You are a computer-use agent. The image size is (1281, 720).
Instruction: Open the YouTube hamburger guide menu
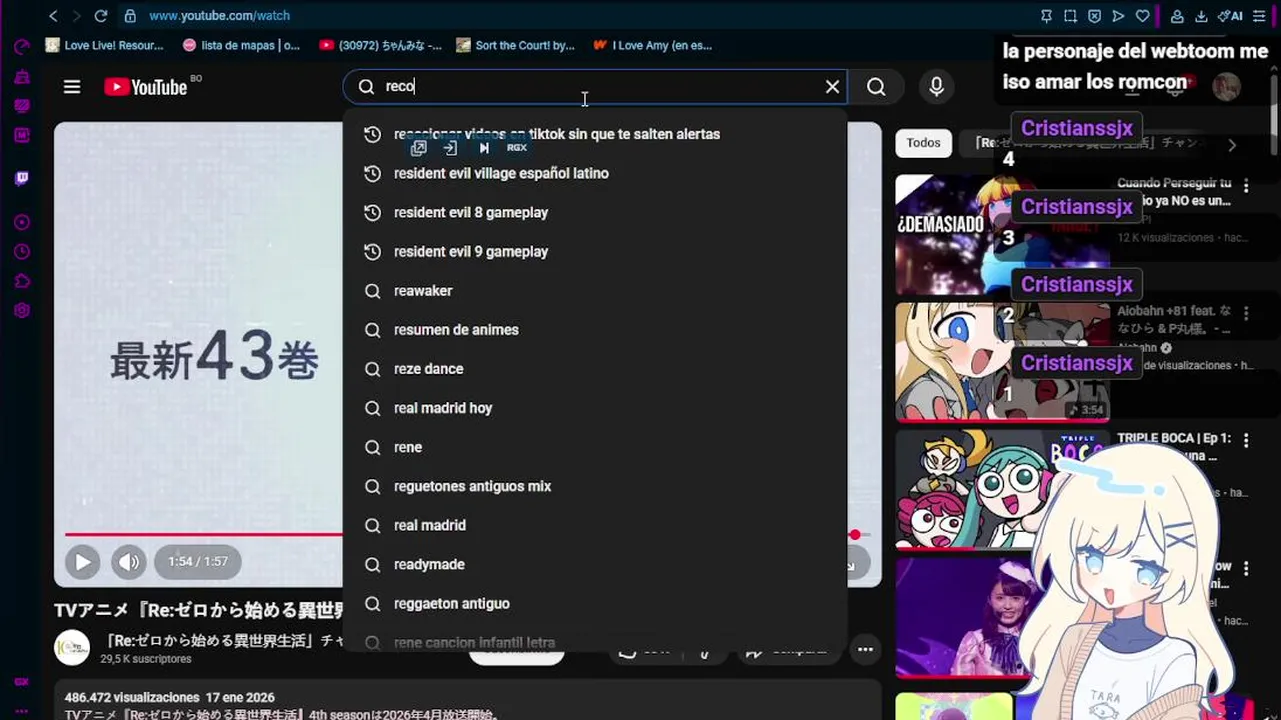tap(72, 87)
